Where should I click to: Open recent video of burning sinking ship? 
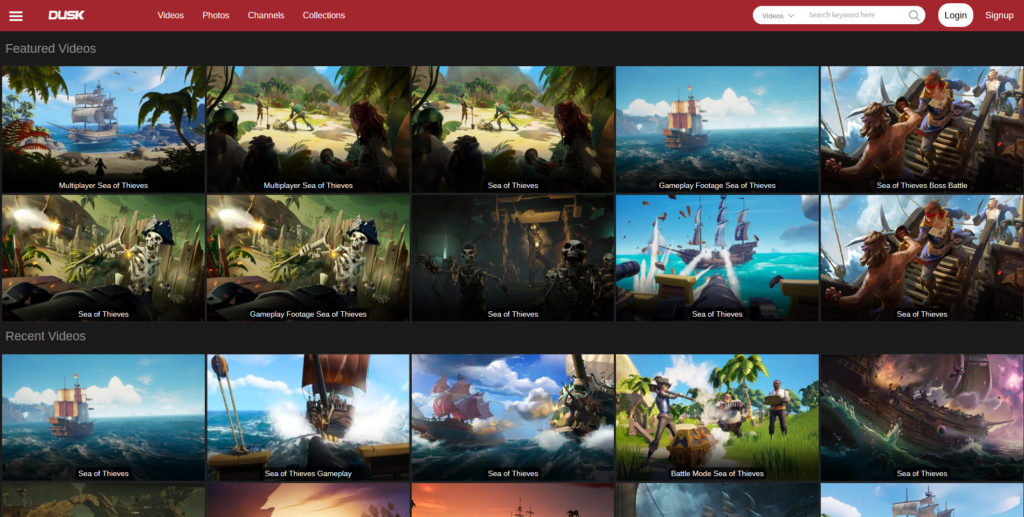(922, 418)
